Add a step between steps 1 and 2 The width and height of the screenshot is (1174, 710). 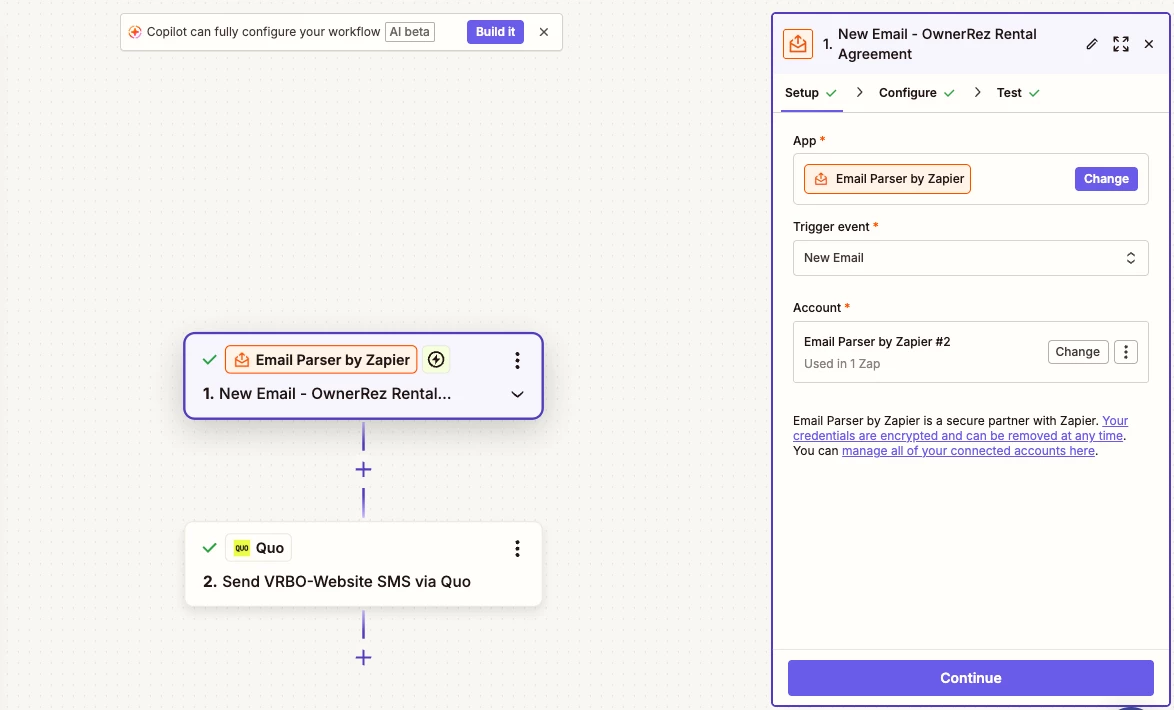coord(363,470)
